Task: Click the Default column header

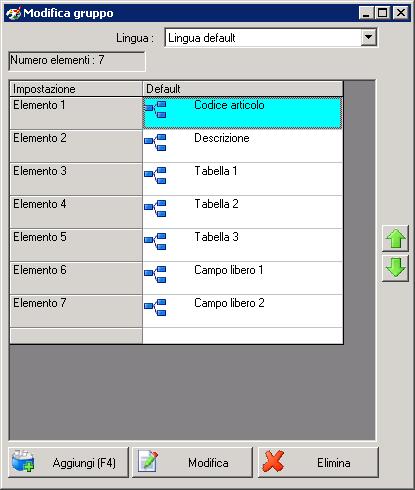Action: [243, 89]
